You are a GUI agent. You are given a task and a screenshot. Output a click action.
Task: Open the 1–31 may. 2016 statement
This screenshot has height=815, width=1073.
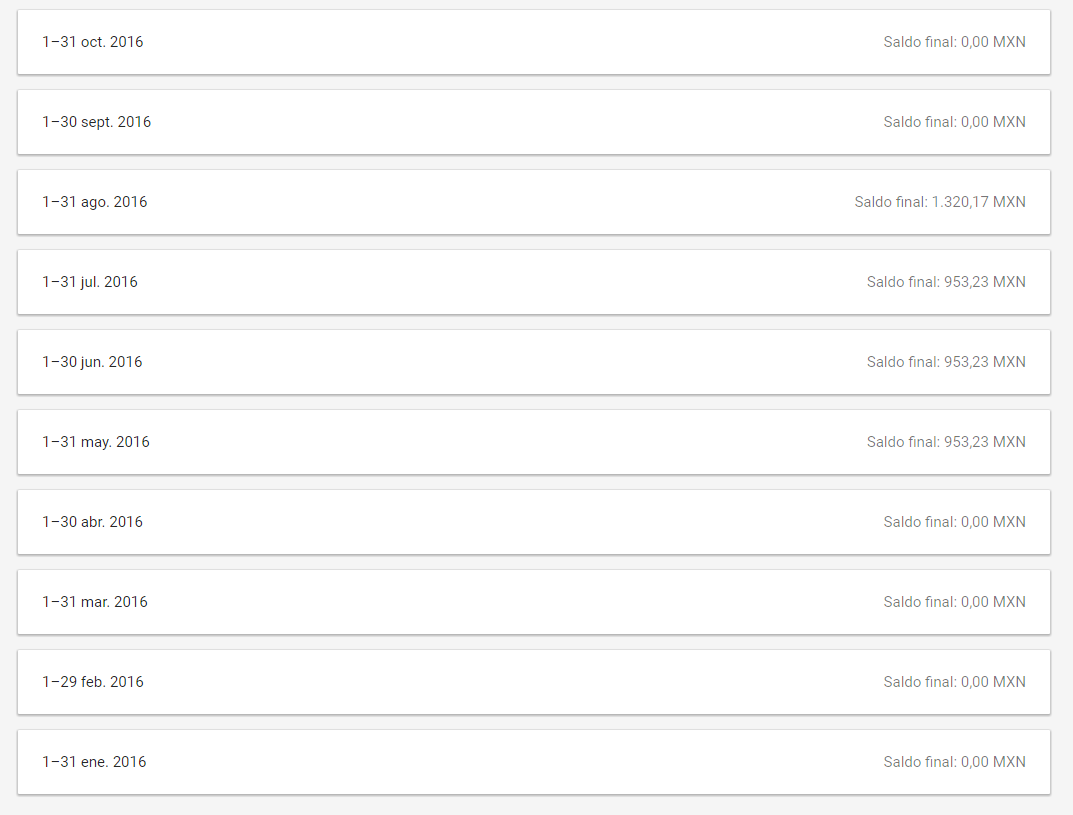pos(534,442)
